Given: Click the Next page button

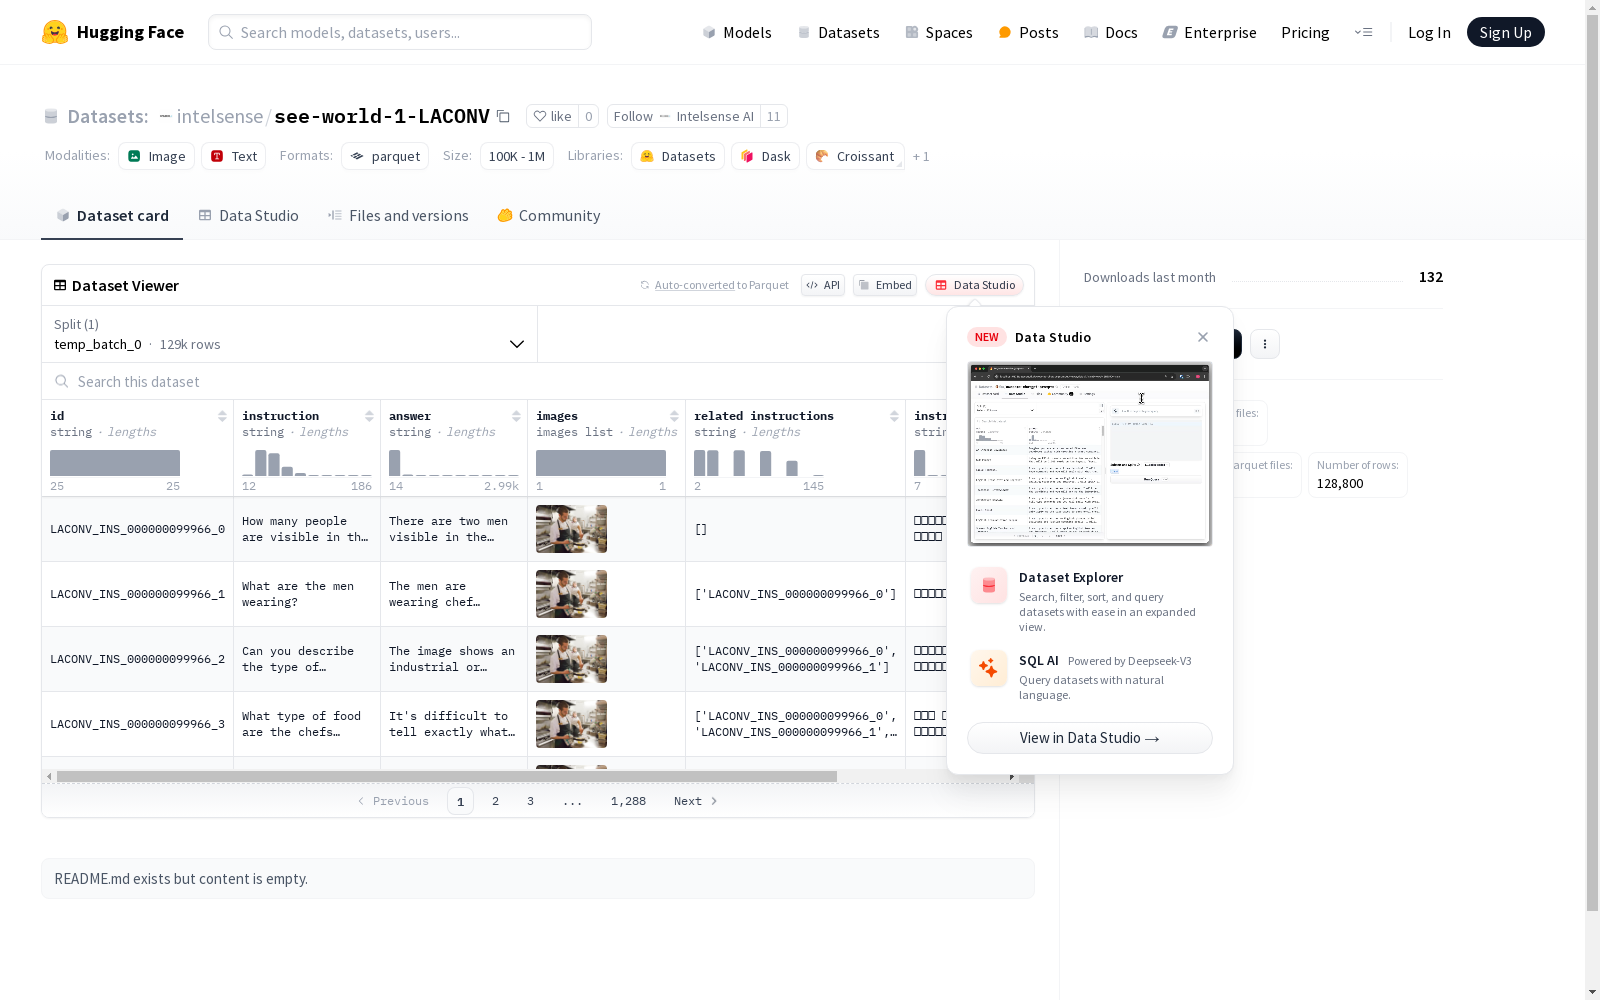Looking at the screenshot, I should (x=695, y=801).
